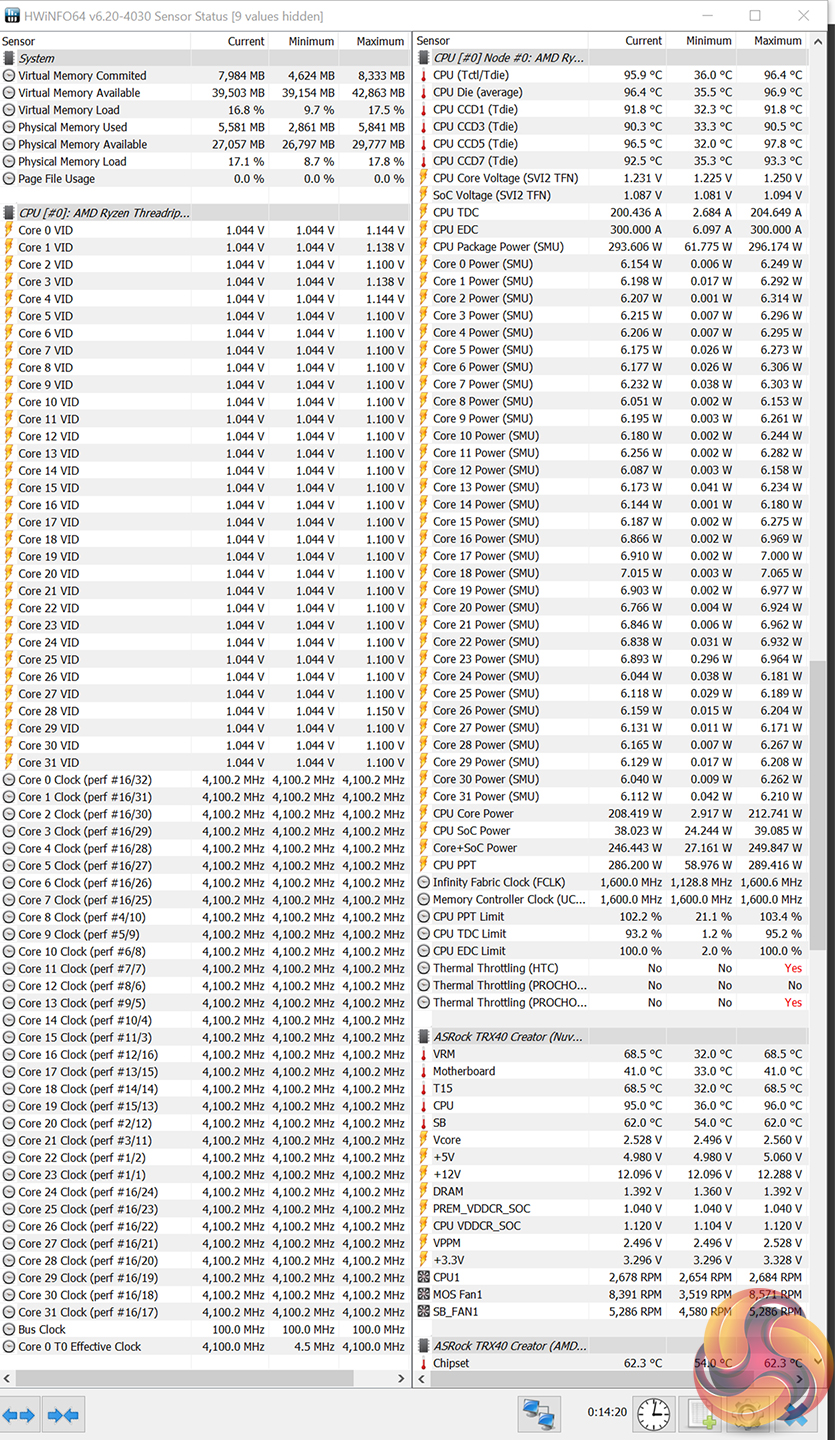Click the collapse columns blue arrows icon

63,1415
